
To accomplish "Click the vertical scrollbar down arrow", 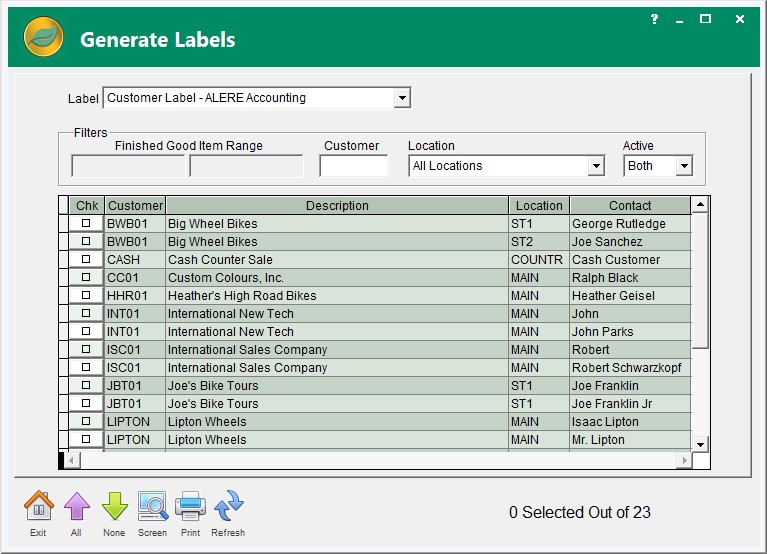I will tap(700, 444).
